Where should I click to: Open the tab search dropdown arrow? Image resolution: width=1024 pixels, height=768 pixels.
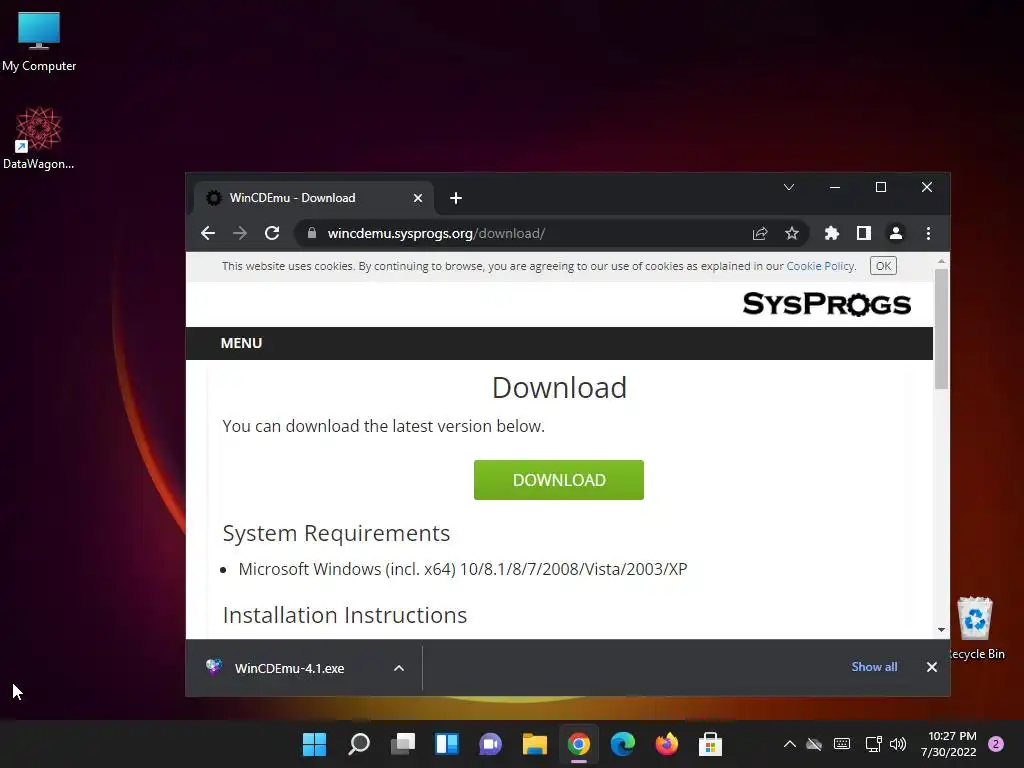pos(789,187)
